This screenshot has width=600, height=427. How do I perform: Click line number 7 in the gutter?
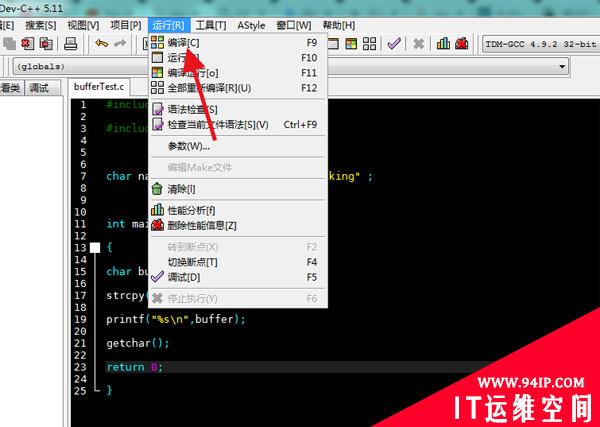click(83, 176)
